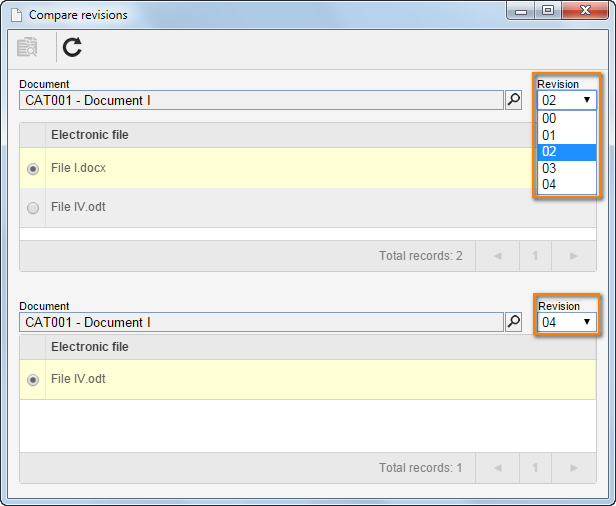Click page number 1 in the bottom pager
The width and height of the screenshot is (616, 506).
535,468
